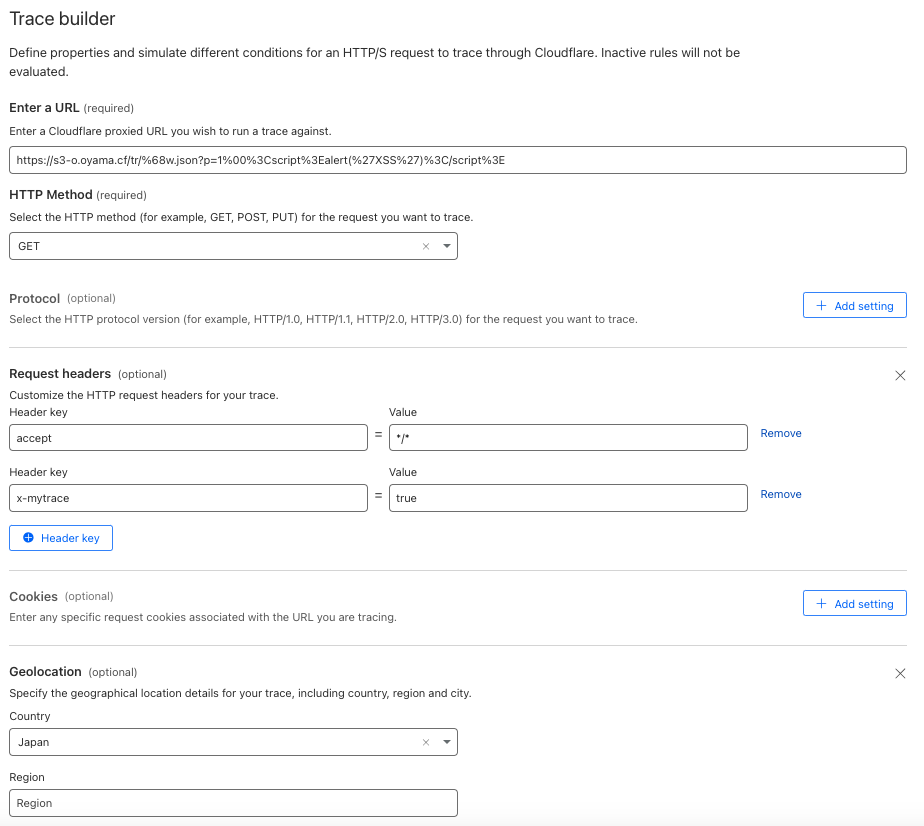The image size is (924, 826).
Task: Add a new Header key
Action: click(61, 538)
